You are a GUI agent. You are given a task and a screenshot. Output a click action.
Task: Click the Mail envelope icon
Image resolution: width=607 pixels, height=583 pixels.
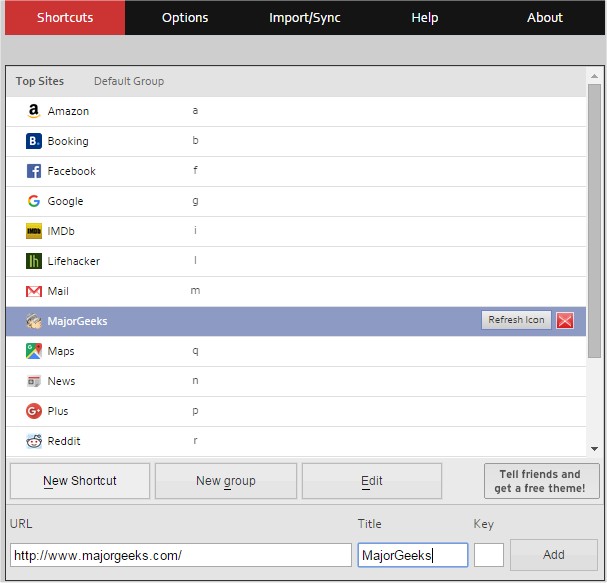[x=34, y=291]
